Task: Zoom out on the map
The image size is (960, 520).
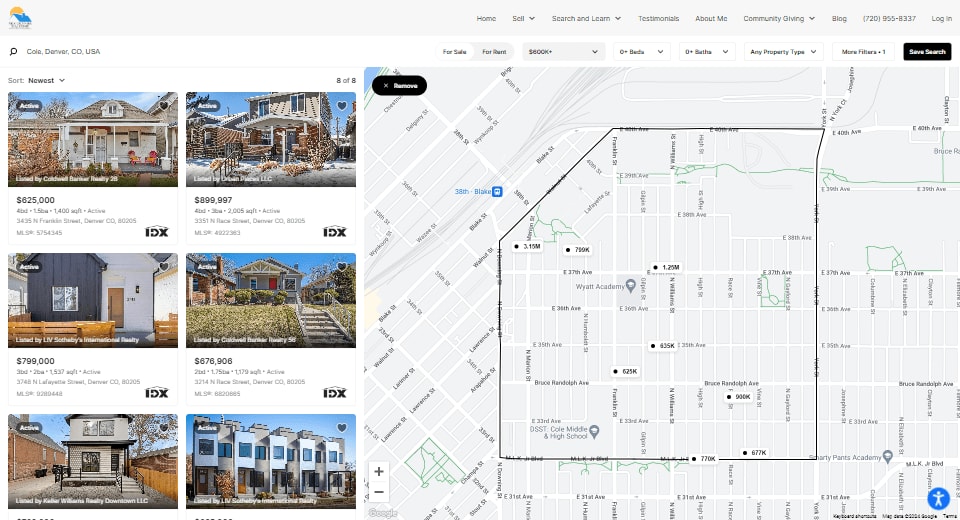Action: pos(379,492)
